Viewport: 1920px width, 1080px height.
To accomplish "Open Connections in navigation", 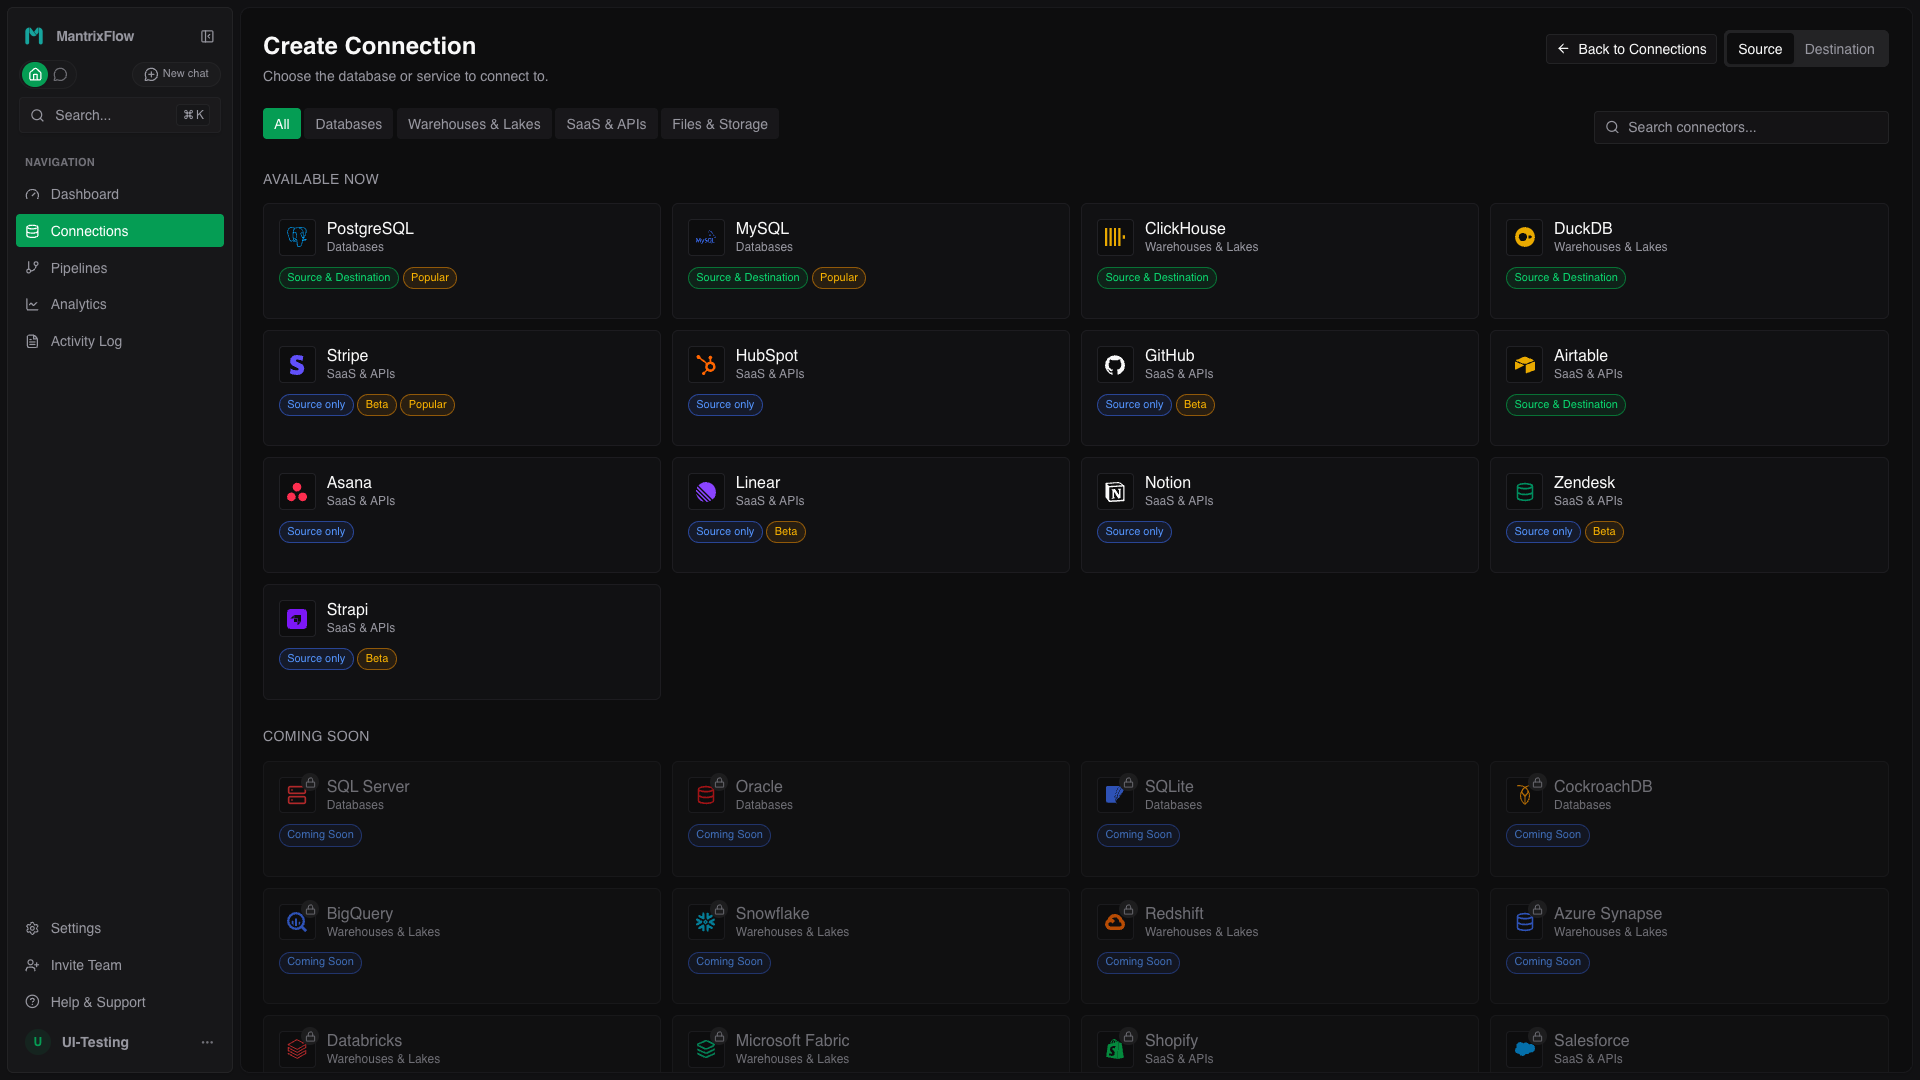I will click(x=120, y=231).
